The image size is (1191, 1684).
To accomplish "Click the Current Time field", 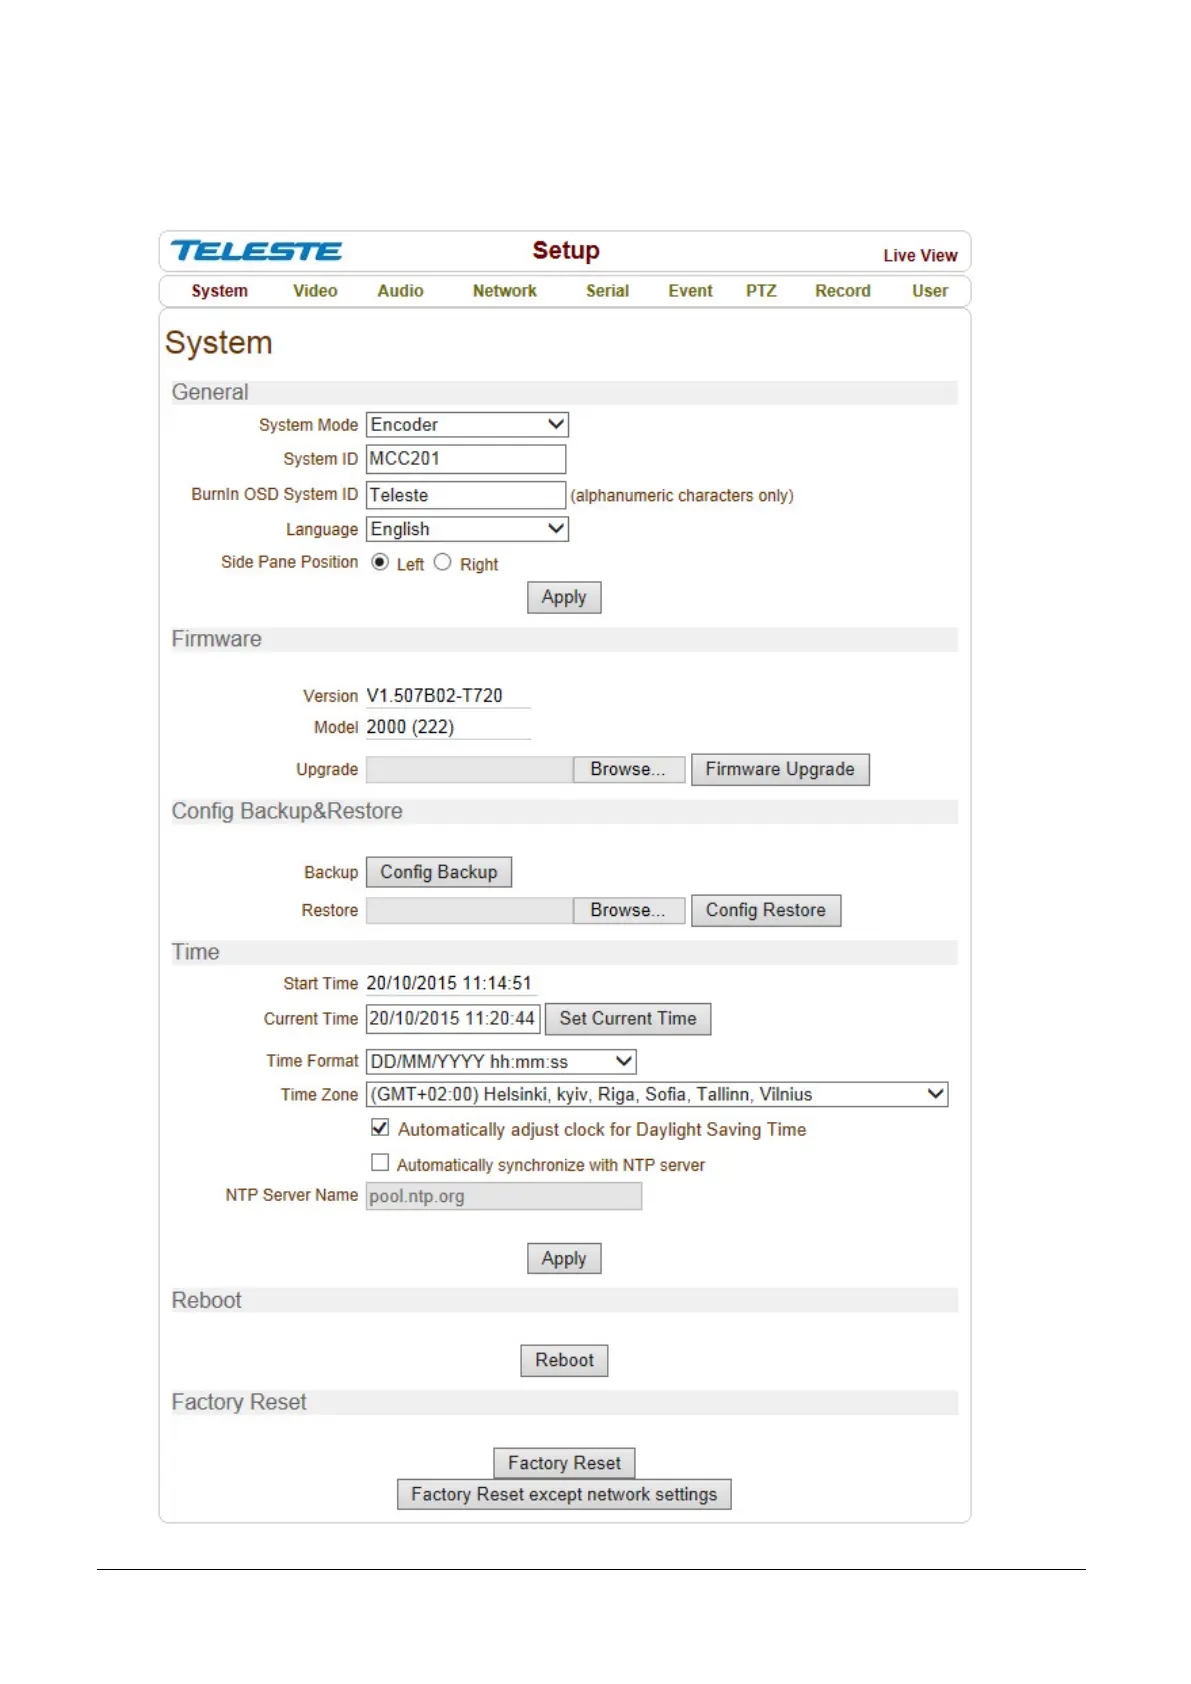I will pos(453,1019).
